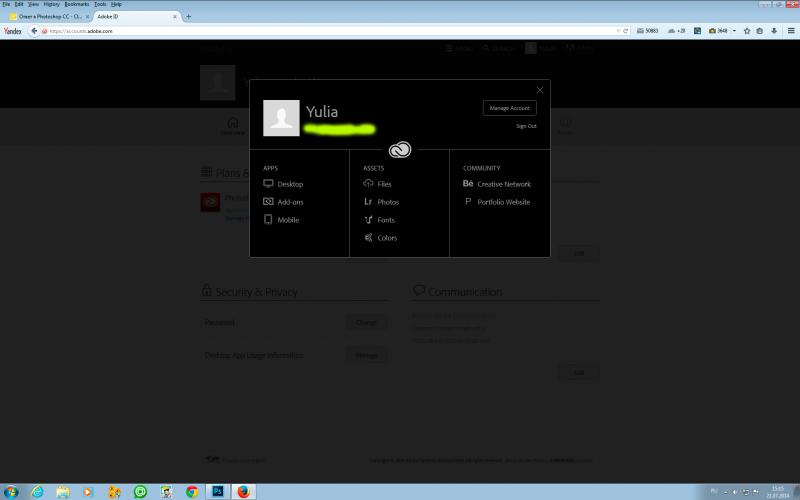The width and height of the screenshot is (800, 500).
Task: Bookmark this page with star icon
Action: click(x=747, y=31)
